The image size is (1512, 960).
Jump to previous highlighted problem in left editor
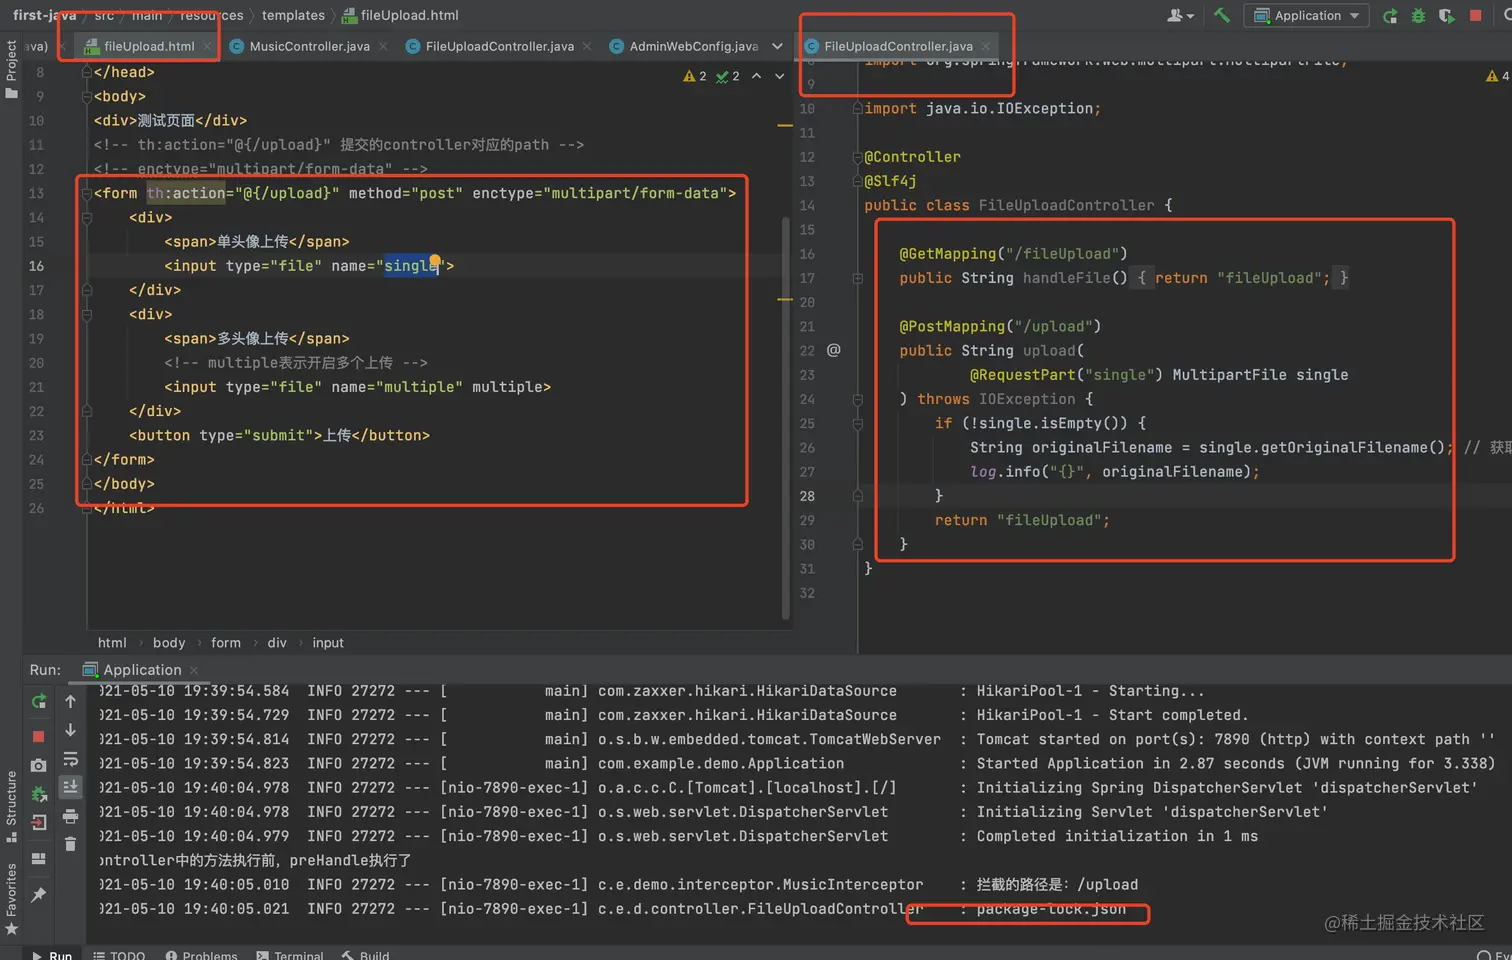[757, 76]
